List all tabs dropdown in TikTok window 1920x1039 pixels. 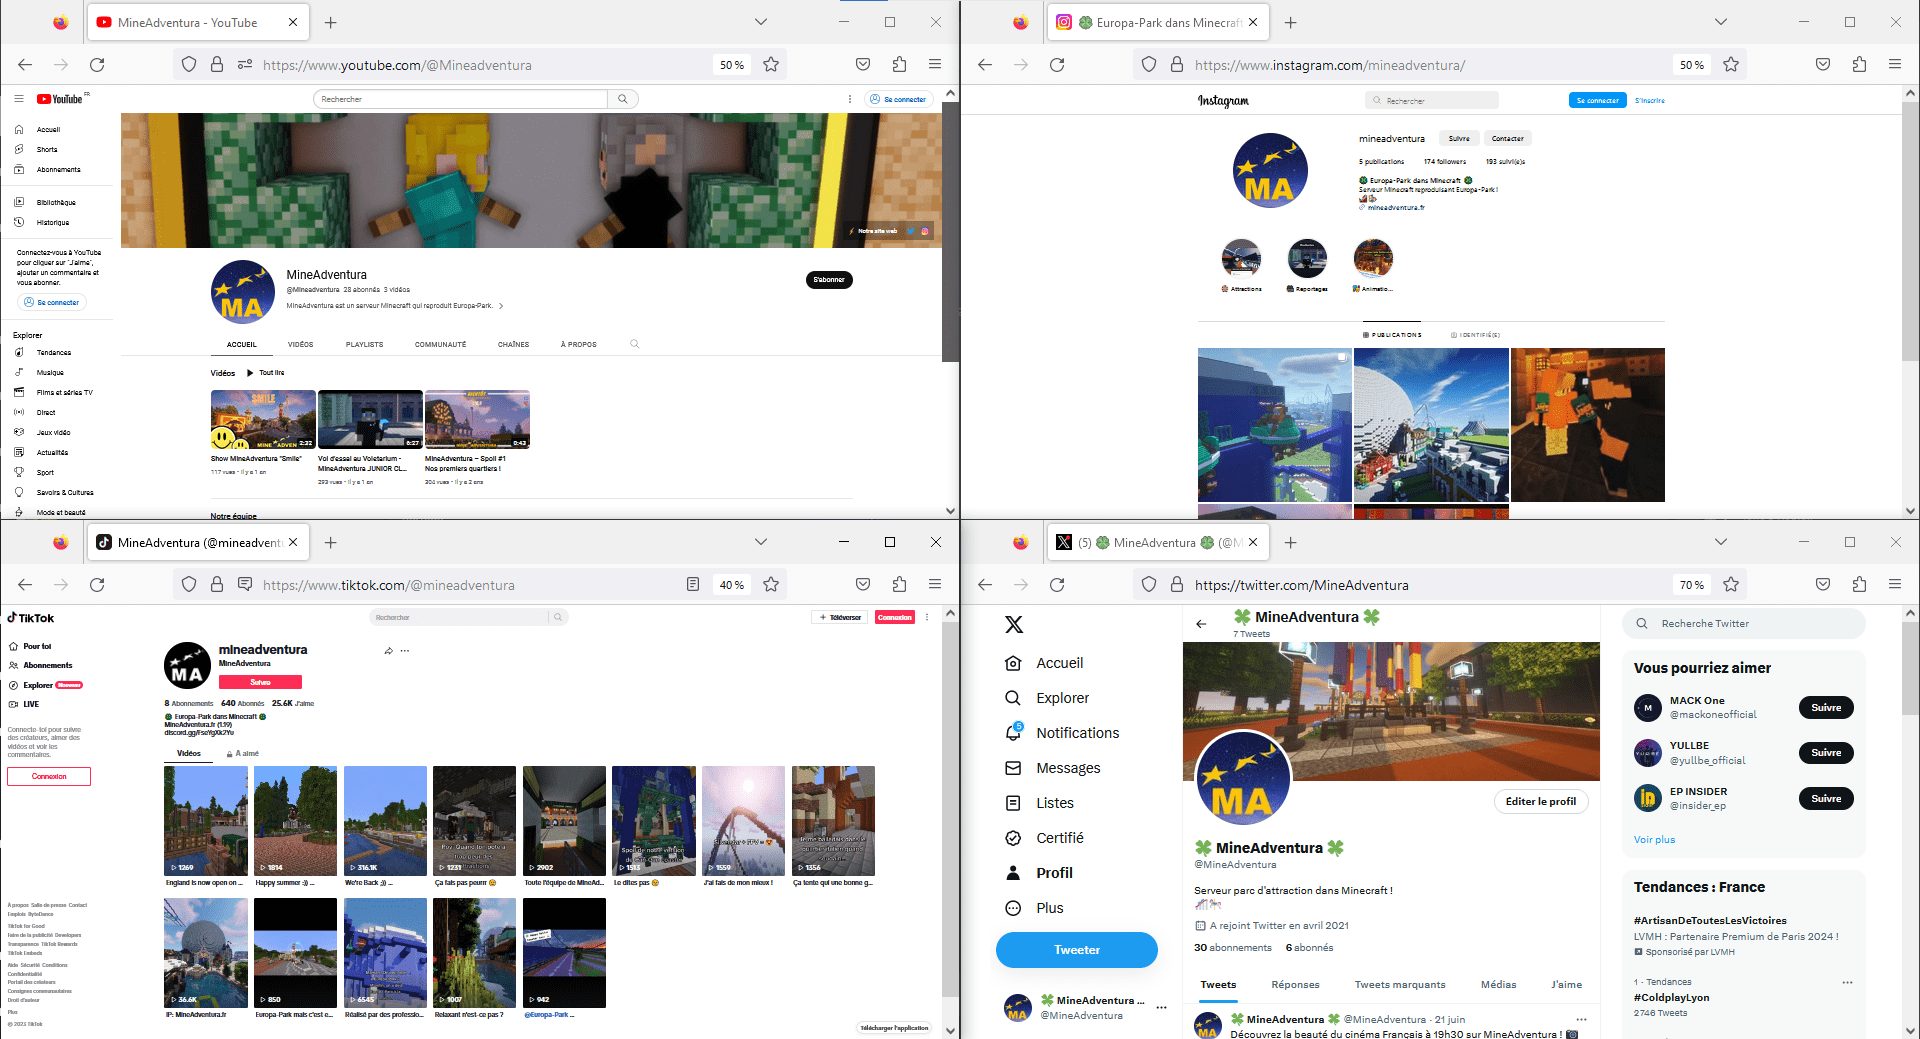[x=761, y=542]
